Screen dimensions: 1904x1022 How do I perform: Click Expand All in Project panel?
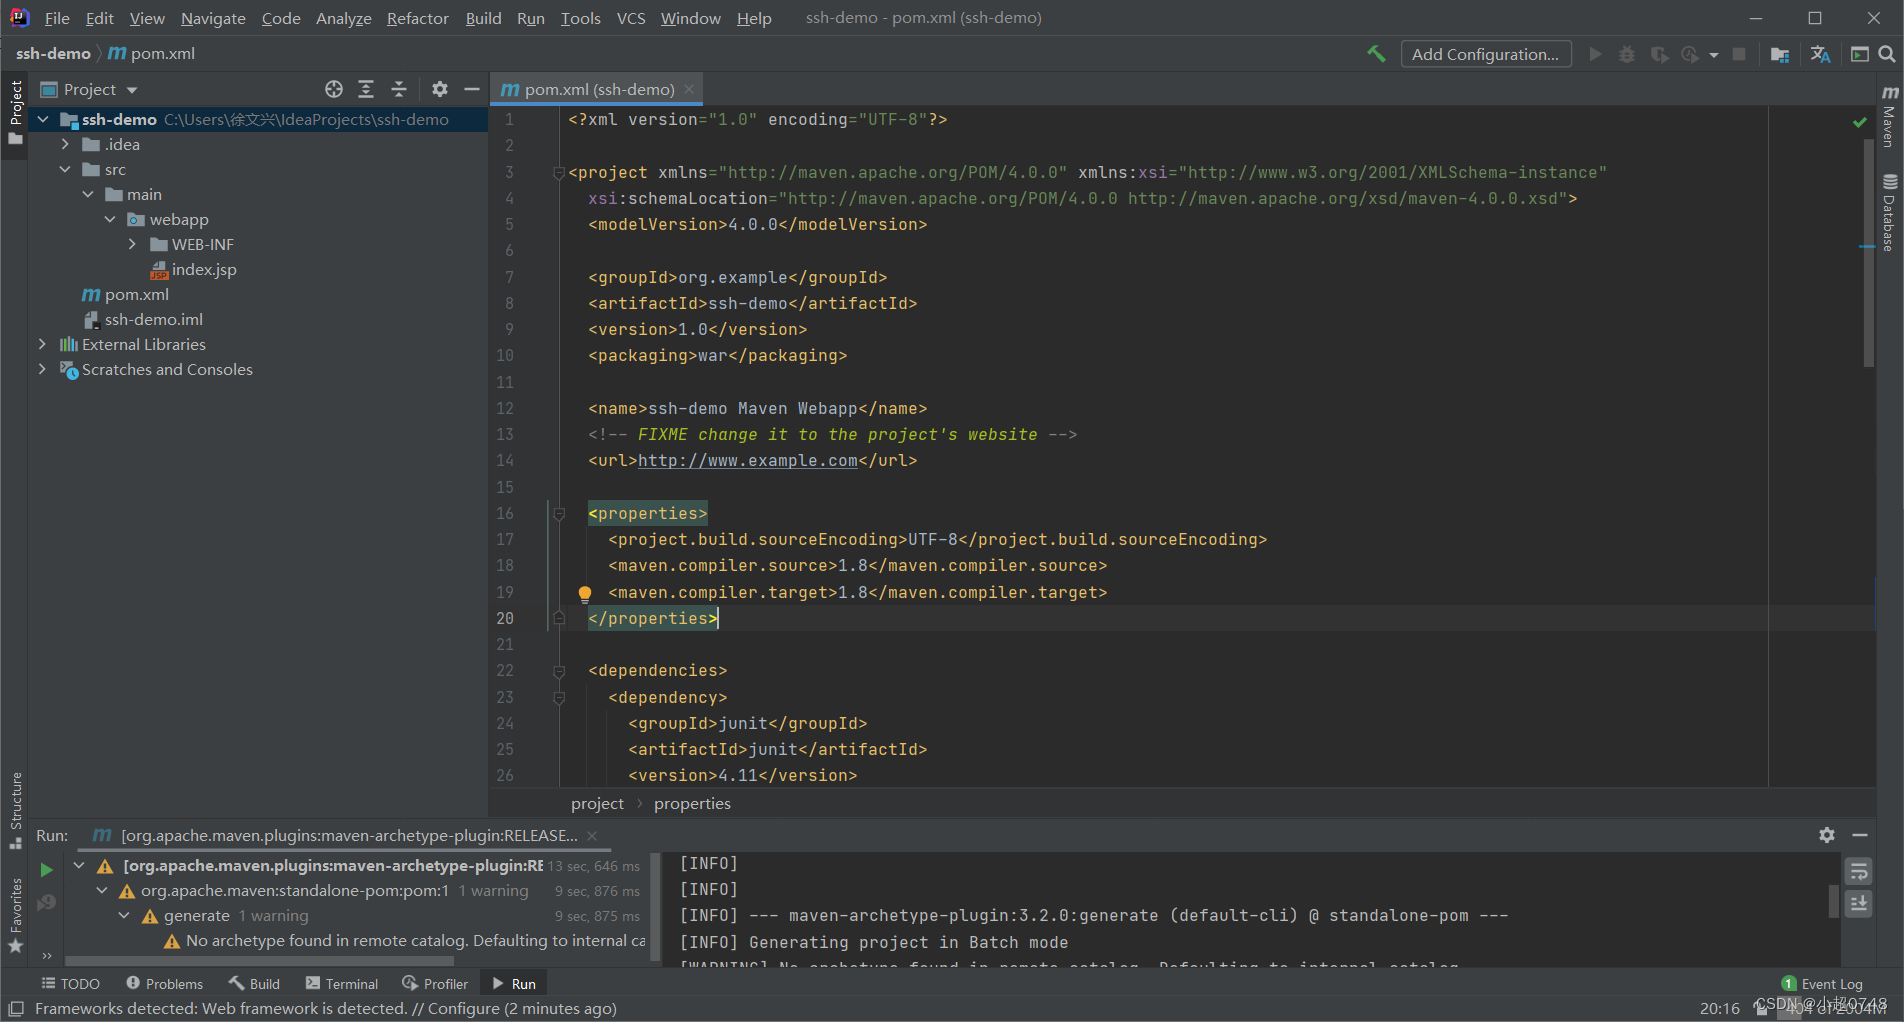366,89
